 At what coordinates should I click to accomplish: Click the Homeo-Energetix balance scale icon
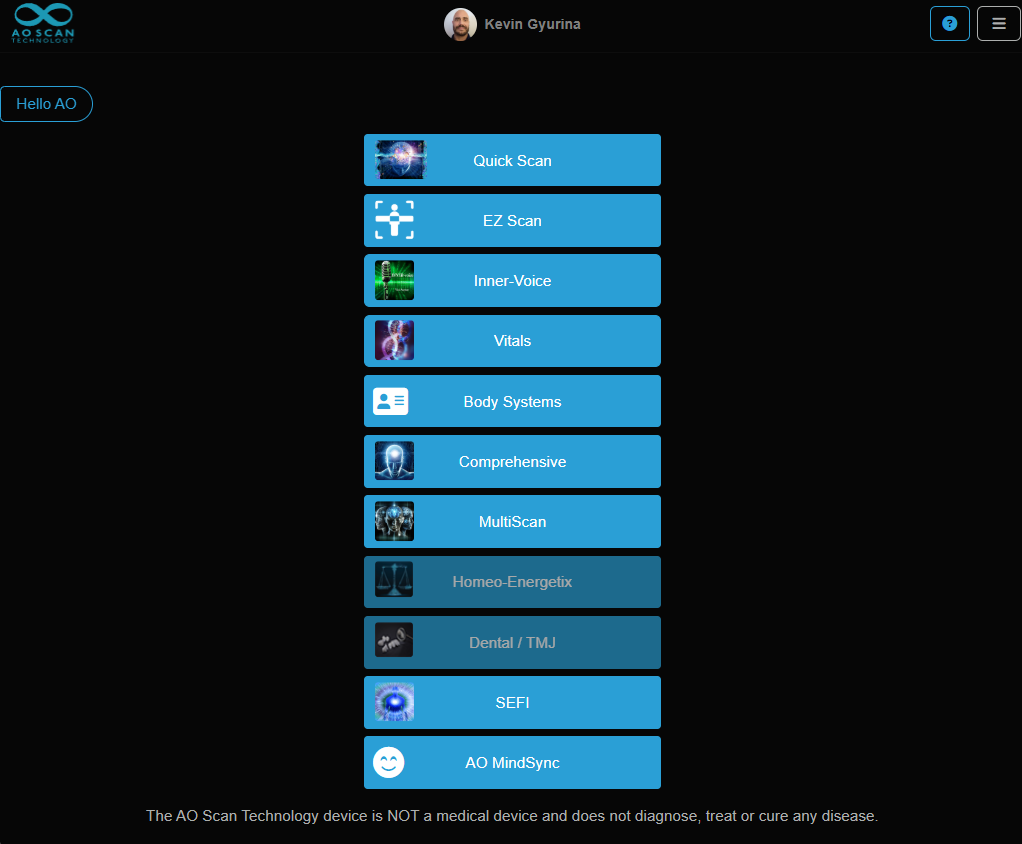point(394,582)
